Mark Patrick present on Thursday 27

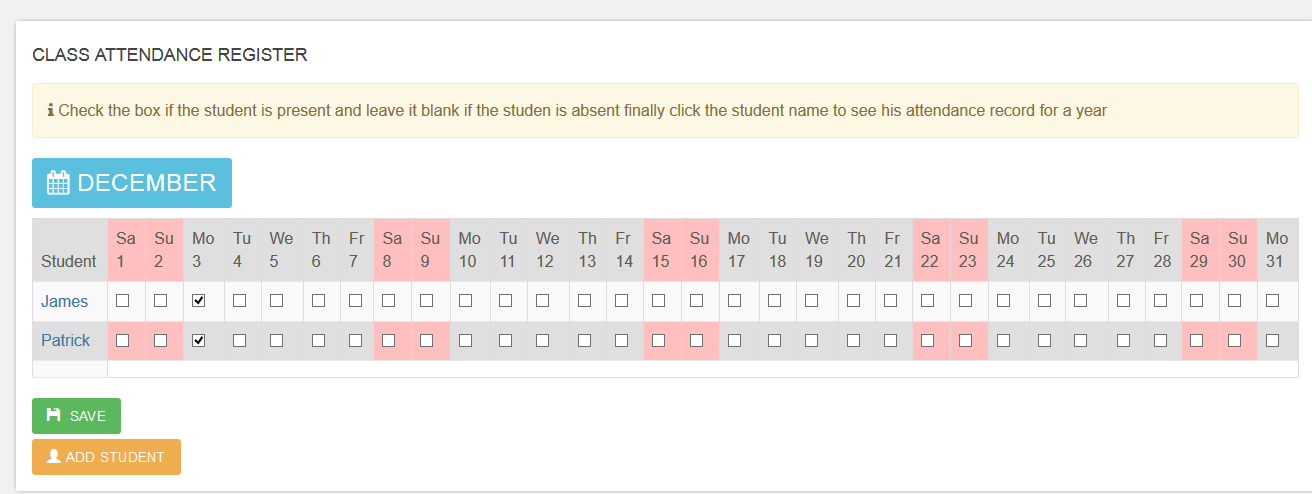(x=1123, y=340)
